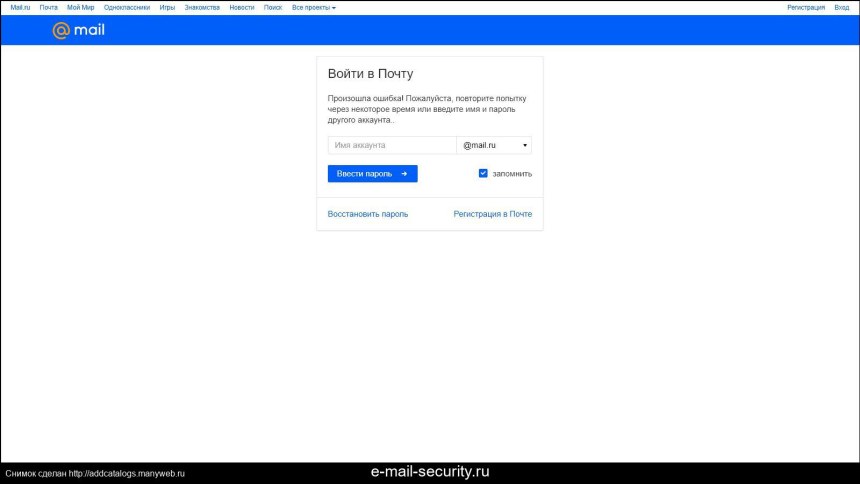Open the Почта link in the top bar
Image resolution: width=860 pixels, height=484 pixels.
click(x=48, y=8)
